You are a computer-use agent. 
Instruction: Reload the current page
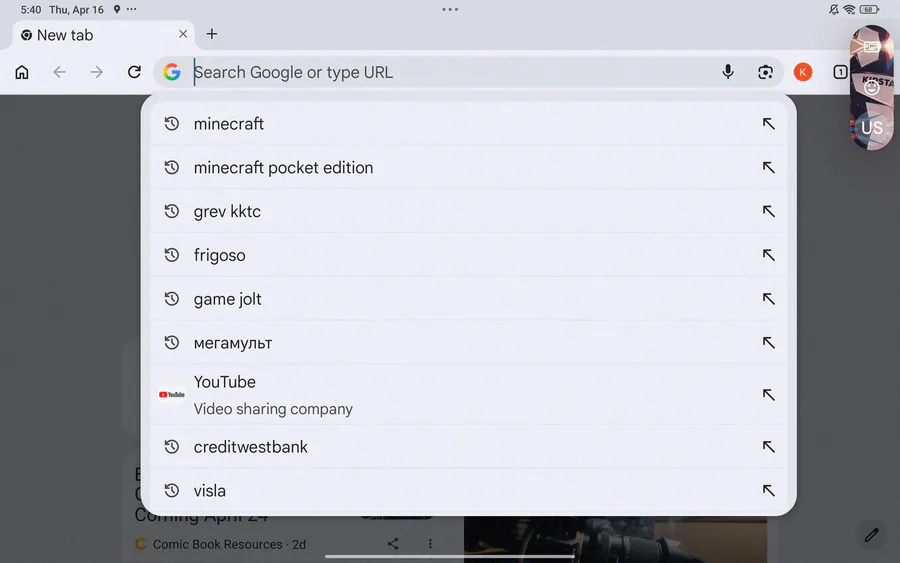[x=134, y=72]
